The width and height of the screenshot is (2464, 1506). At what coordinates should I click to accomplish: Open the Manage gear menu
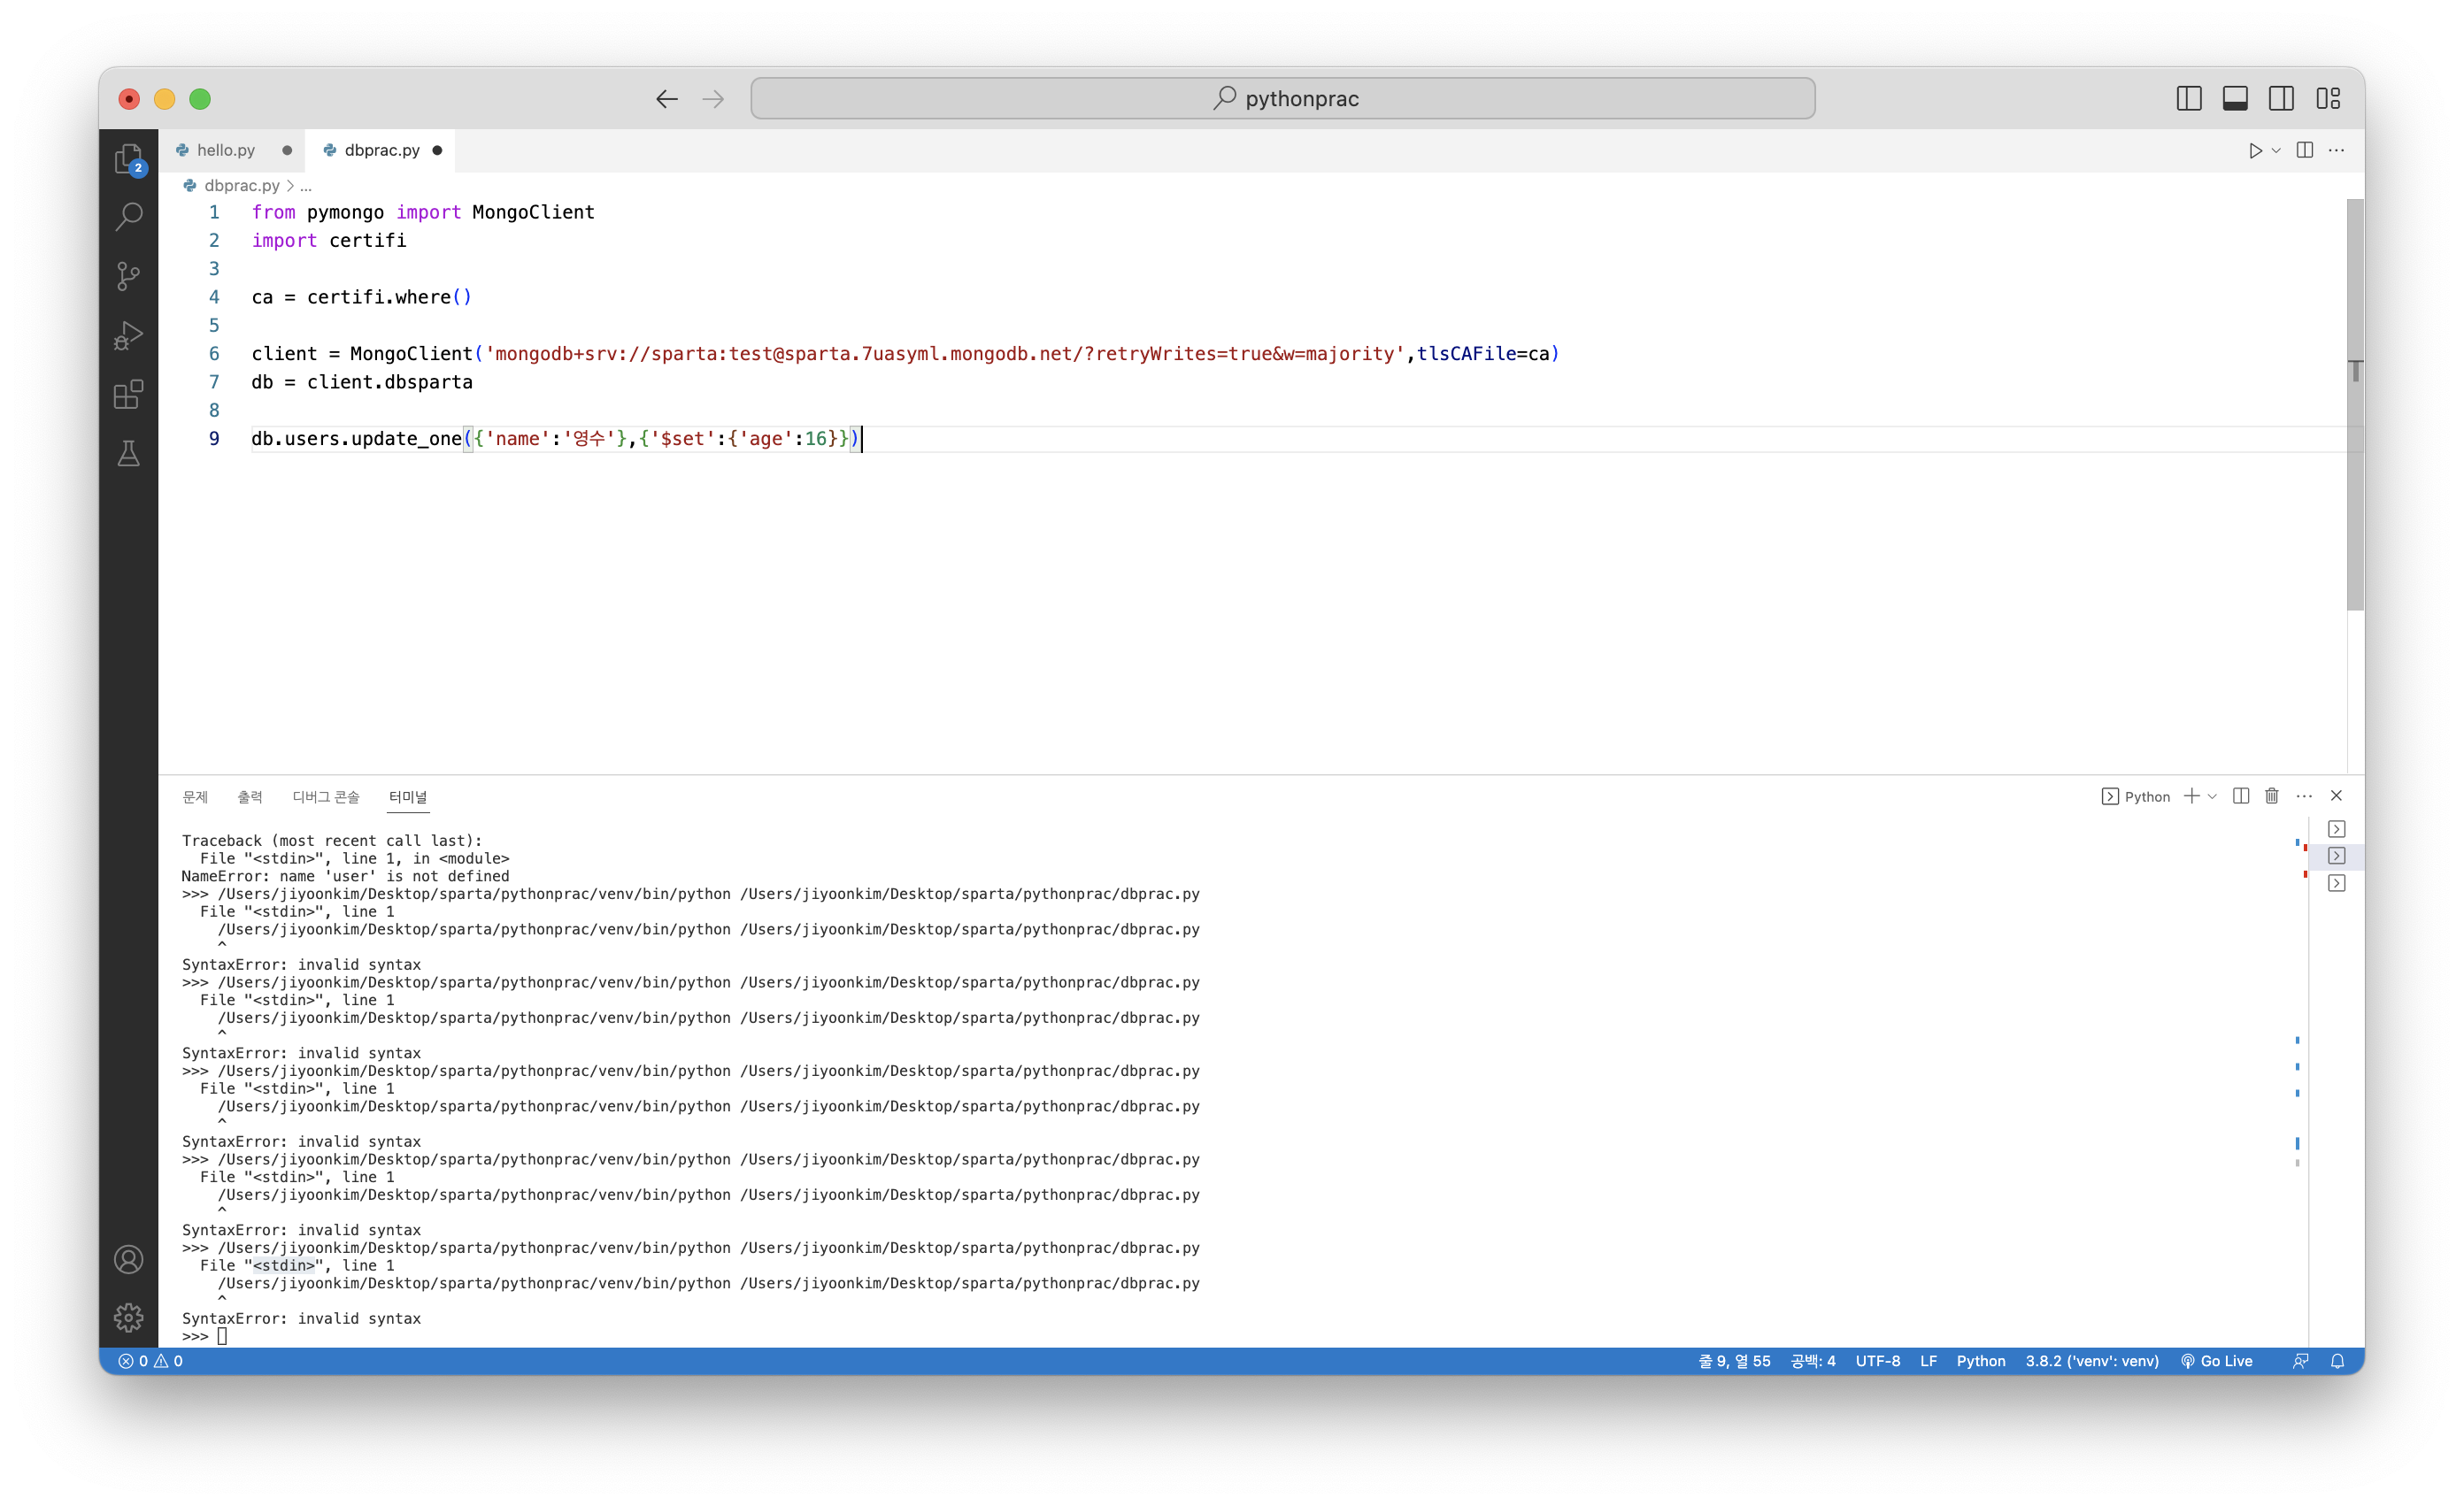128,1317
